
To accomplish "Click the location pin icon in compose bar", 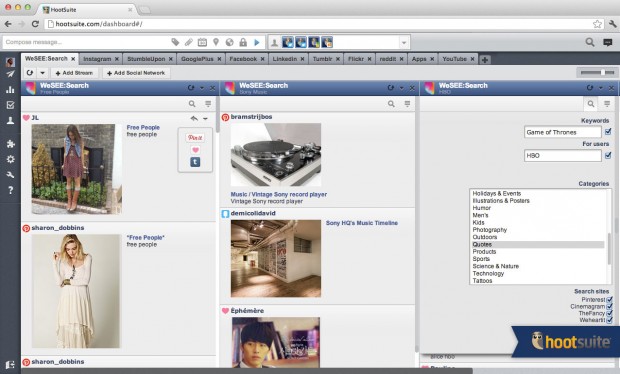I will click(216, 42).
